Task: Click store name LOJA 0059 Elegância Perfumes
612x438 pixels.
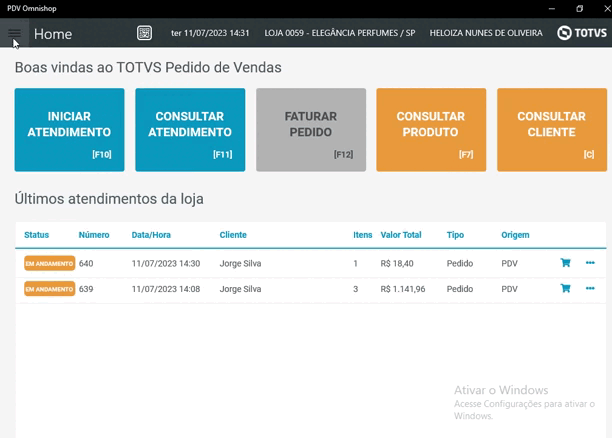Action: tap(340, 33)
